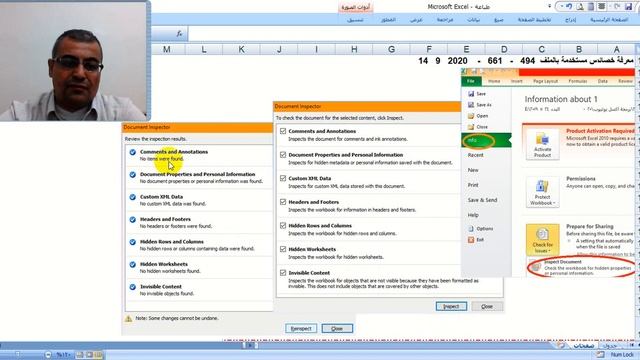Open the مراجعة (Review) ribbon tab
This screenshot has height=360, width=640.
pos(445,20)
